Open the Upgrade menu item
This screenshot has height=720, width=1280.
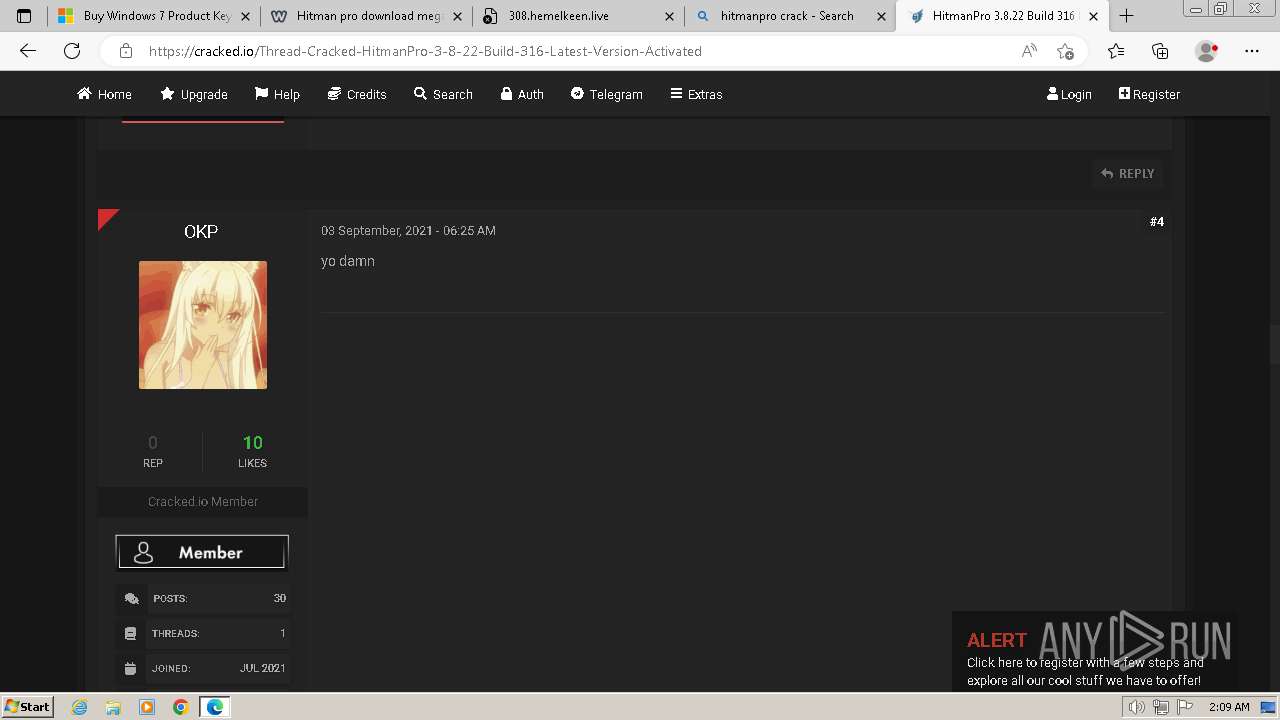[x=194, y=94]
